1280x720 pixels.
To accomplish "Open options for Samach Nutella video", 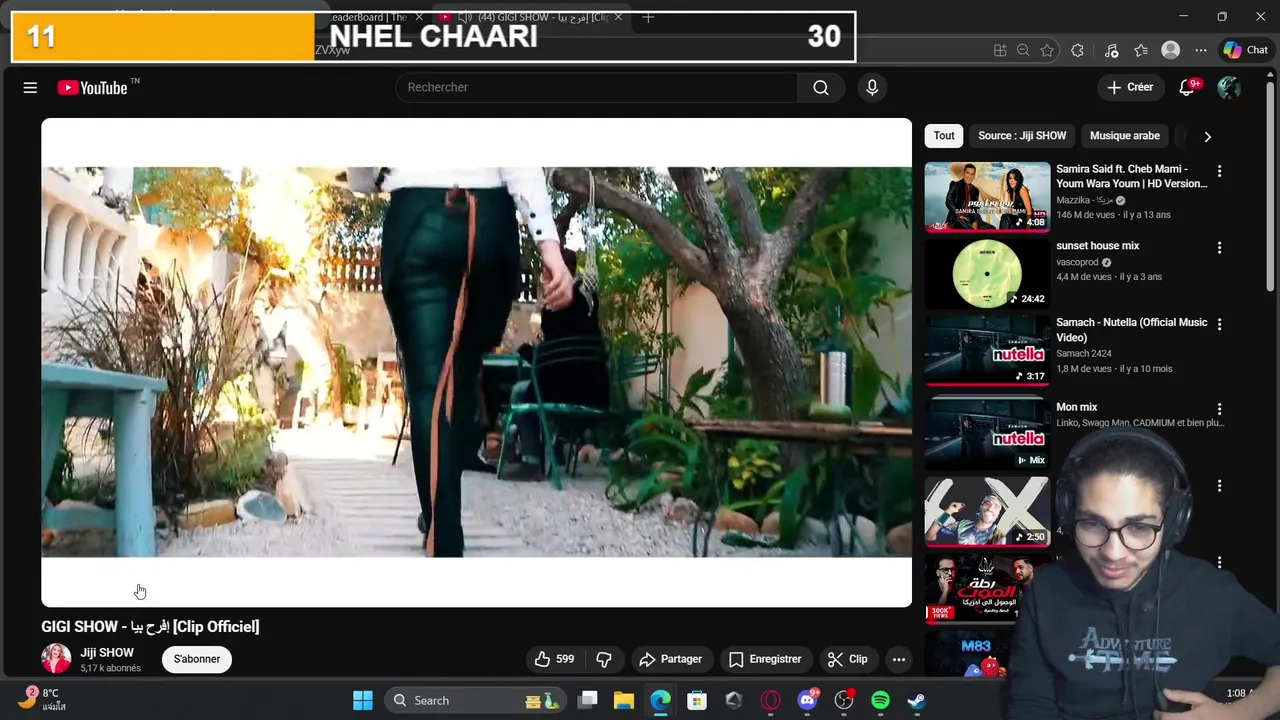I will (1219, 325).
